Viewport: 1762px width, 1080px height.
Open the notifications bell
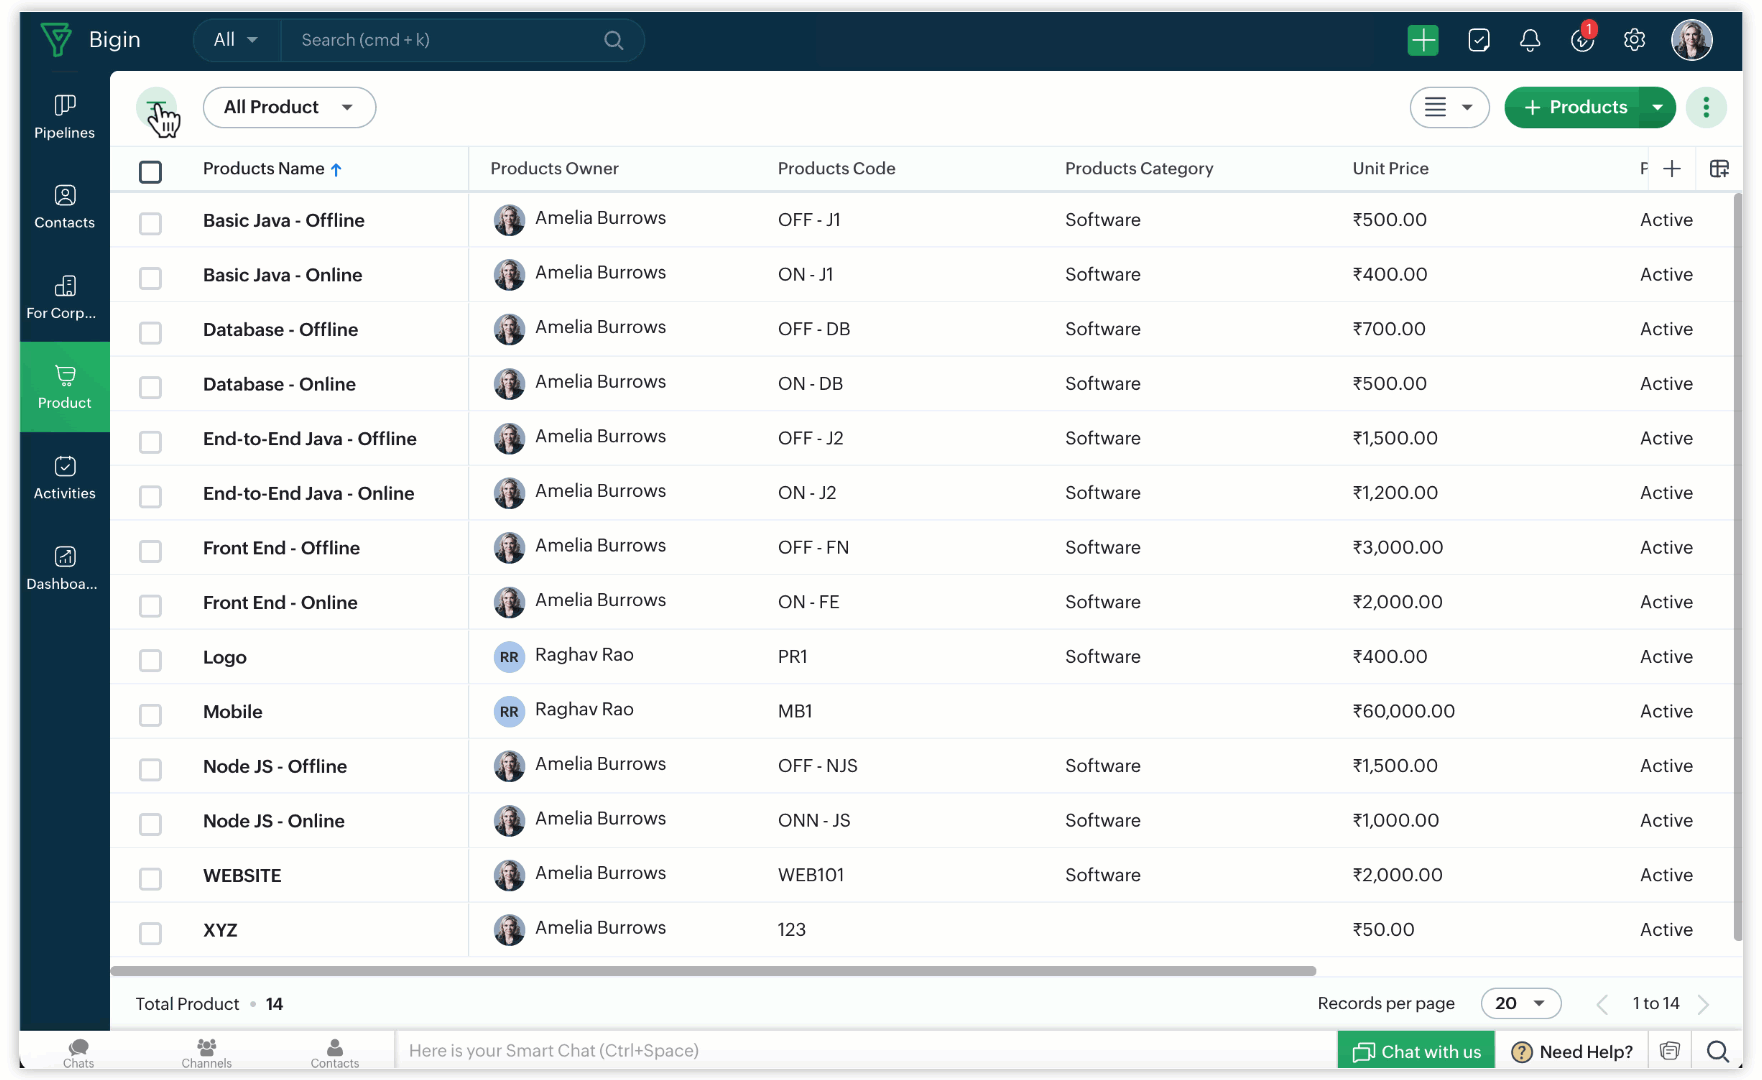(1529, 40)
